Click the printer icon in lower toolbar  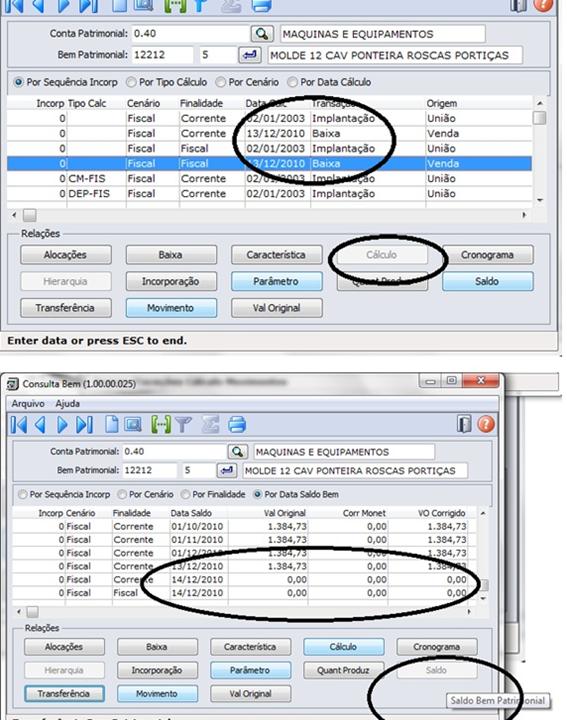pyautogui.click(x=237, y=424)
